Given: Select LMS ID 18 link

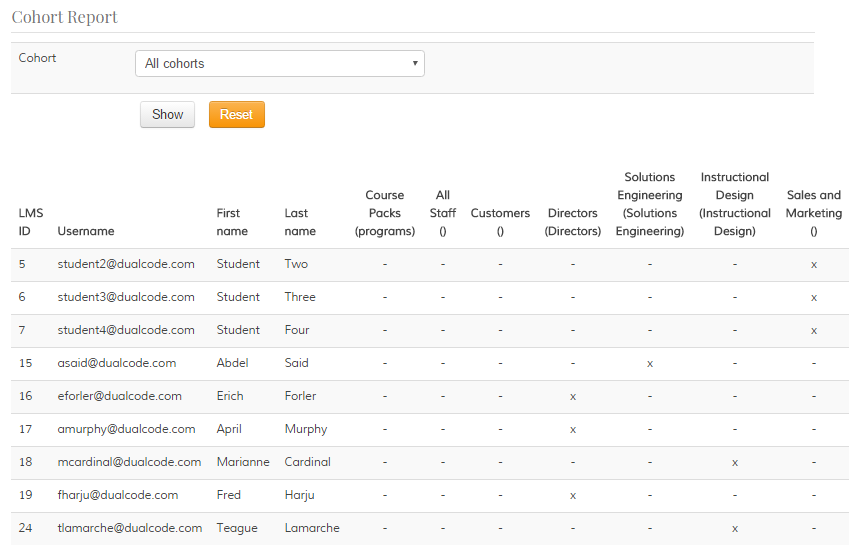Looking at the screenshot, I should [x=25, y=462].
